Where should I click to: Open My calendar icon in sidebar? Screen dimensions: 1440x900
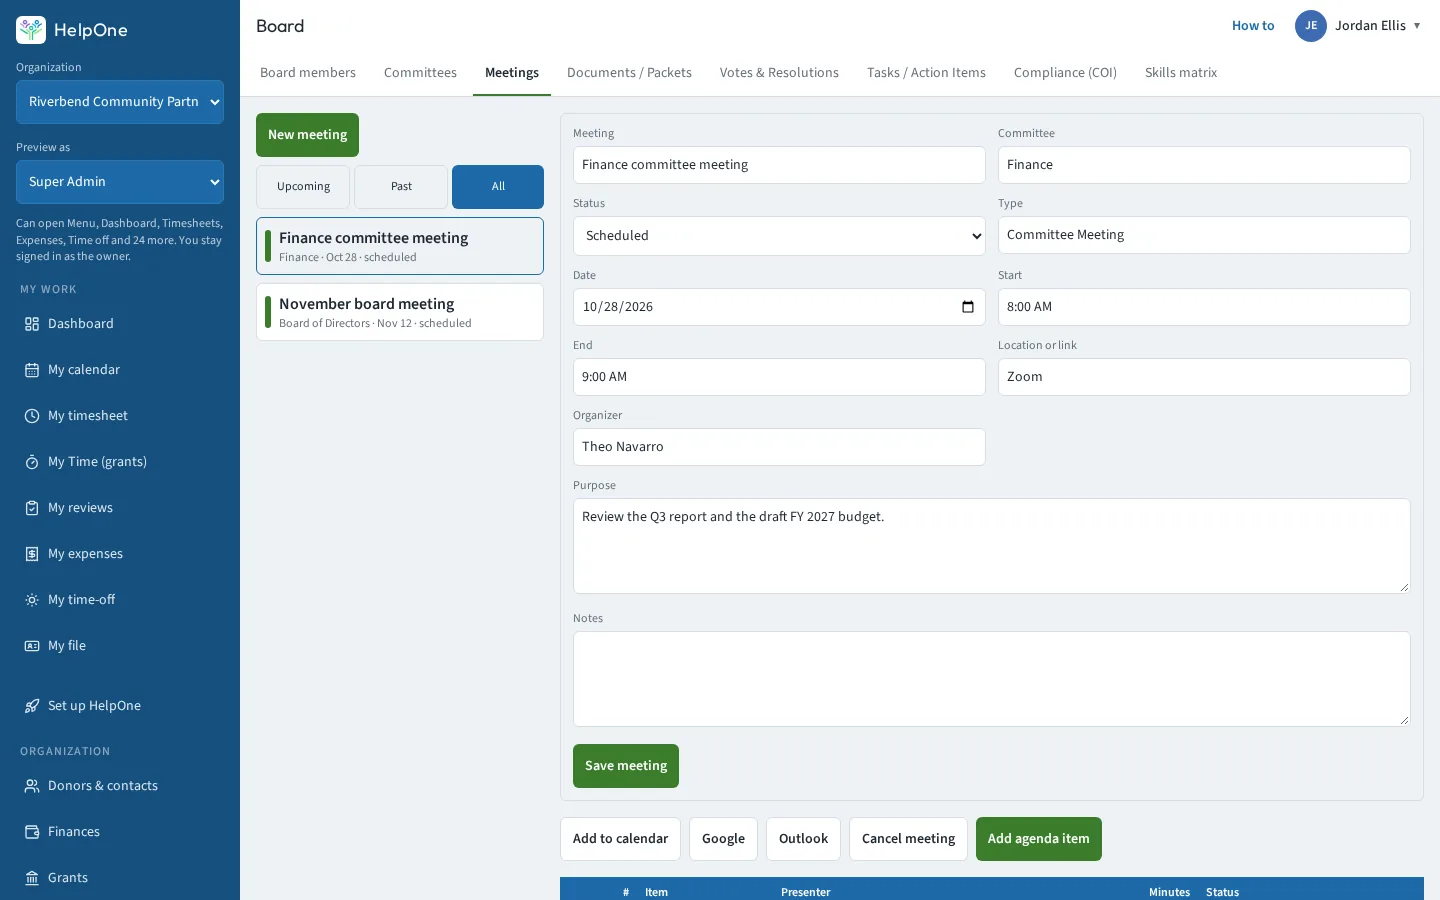[32, 370]
